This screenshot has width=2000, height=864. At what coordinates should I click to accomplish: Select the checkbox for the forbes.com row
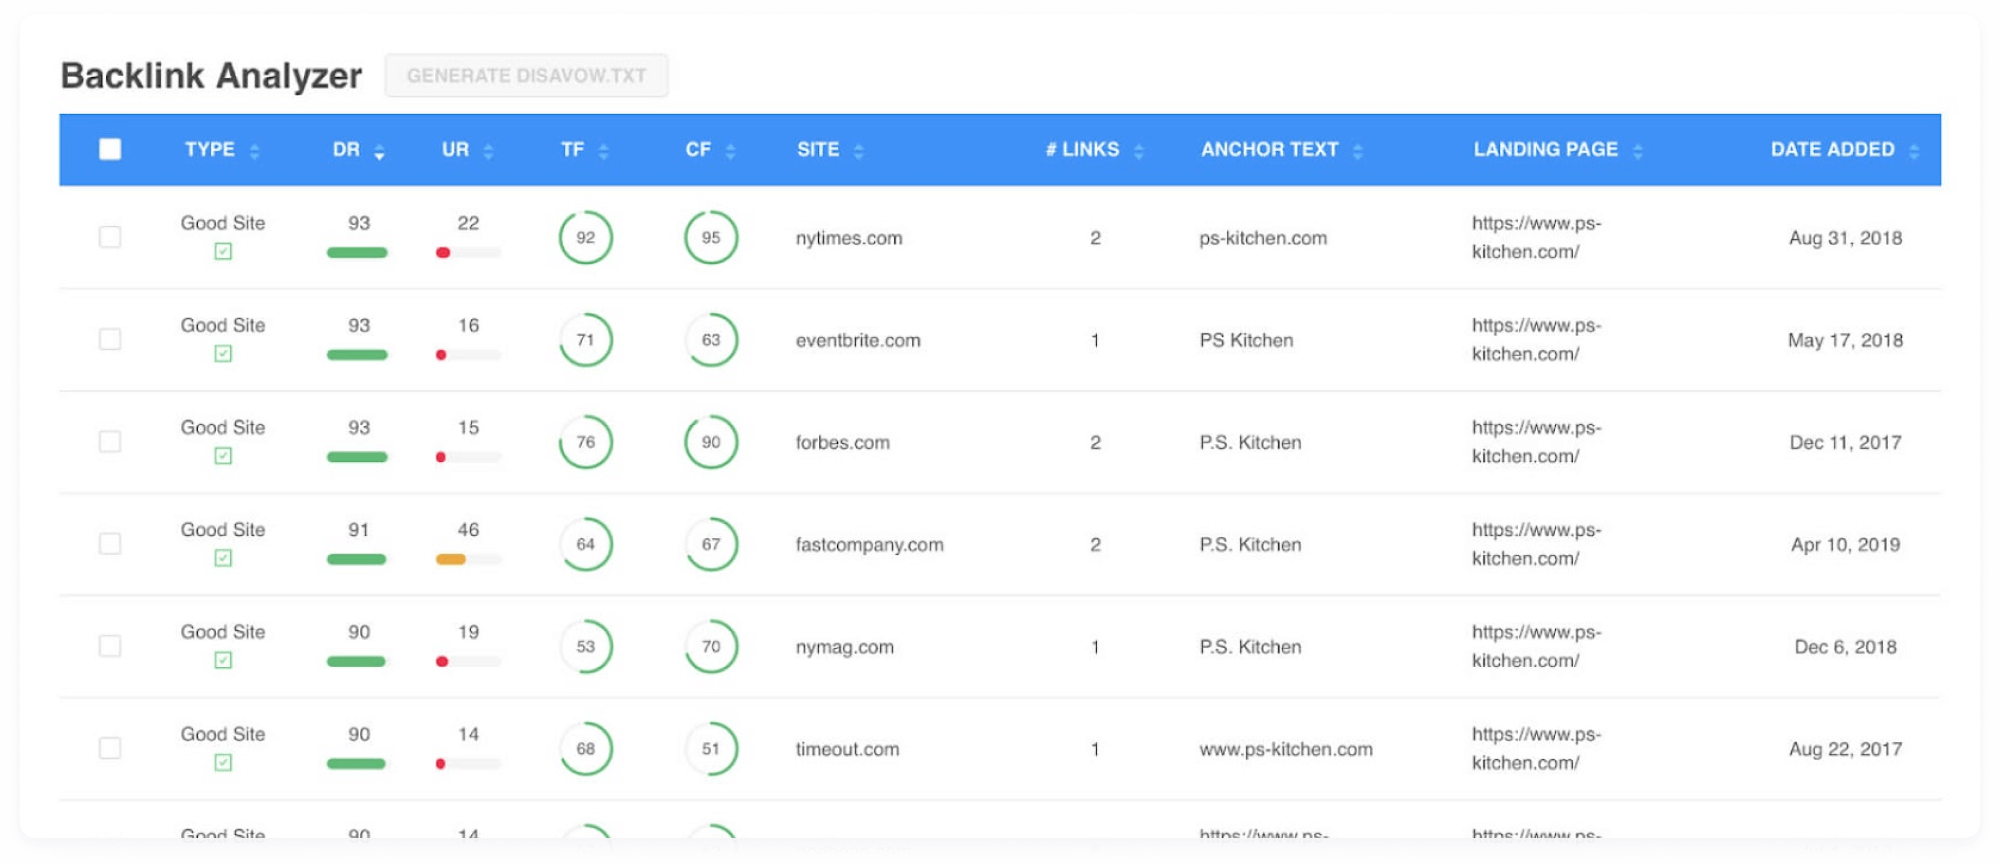pos(110,441)
